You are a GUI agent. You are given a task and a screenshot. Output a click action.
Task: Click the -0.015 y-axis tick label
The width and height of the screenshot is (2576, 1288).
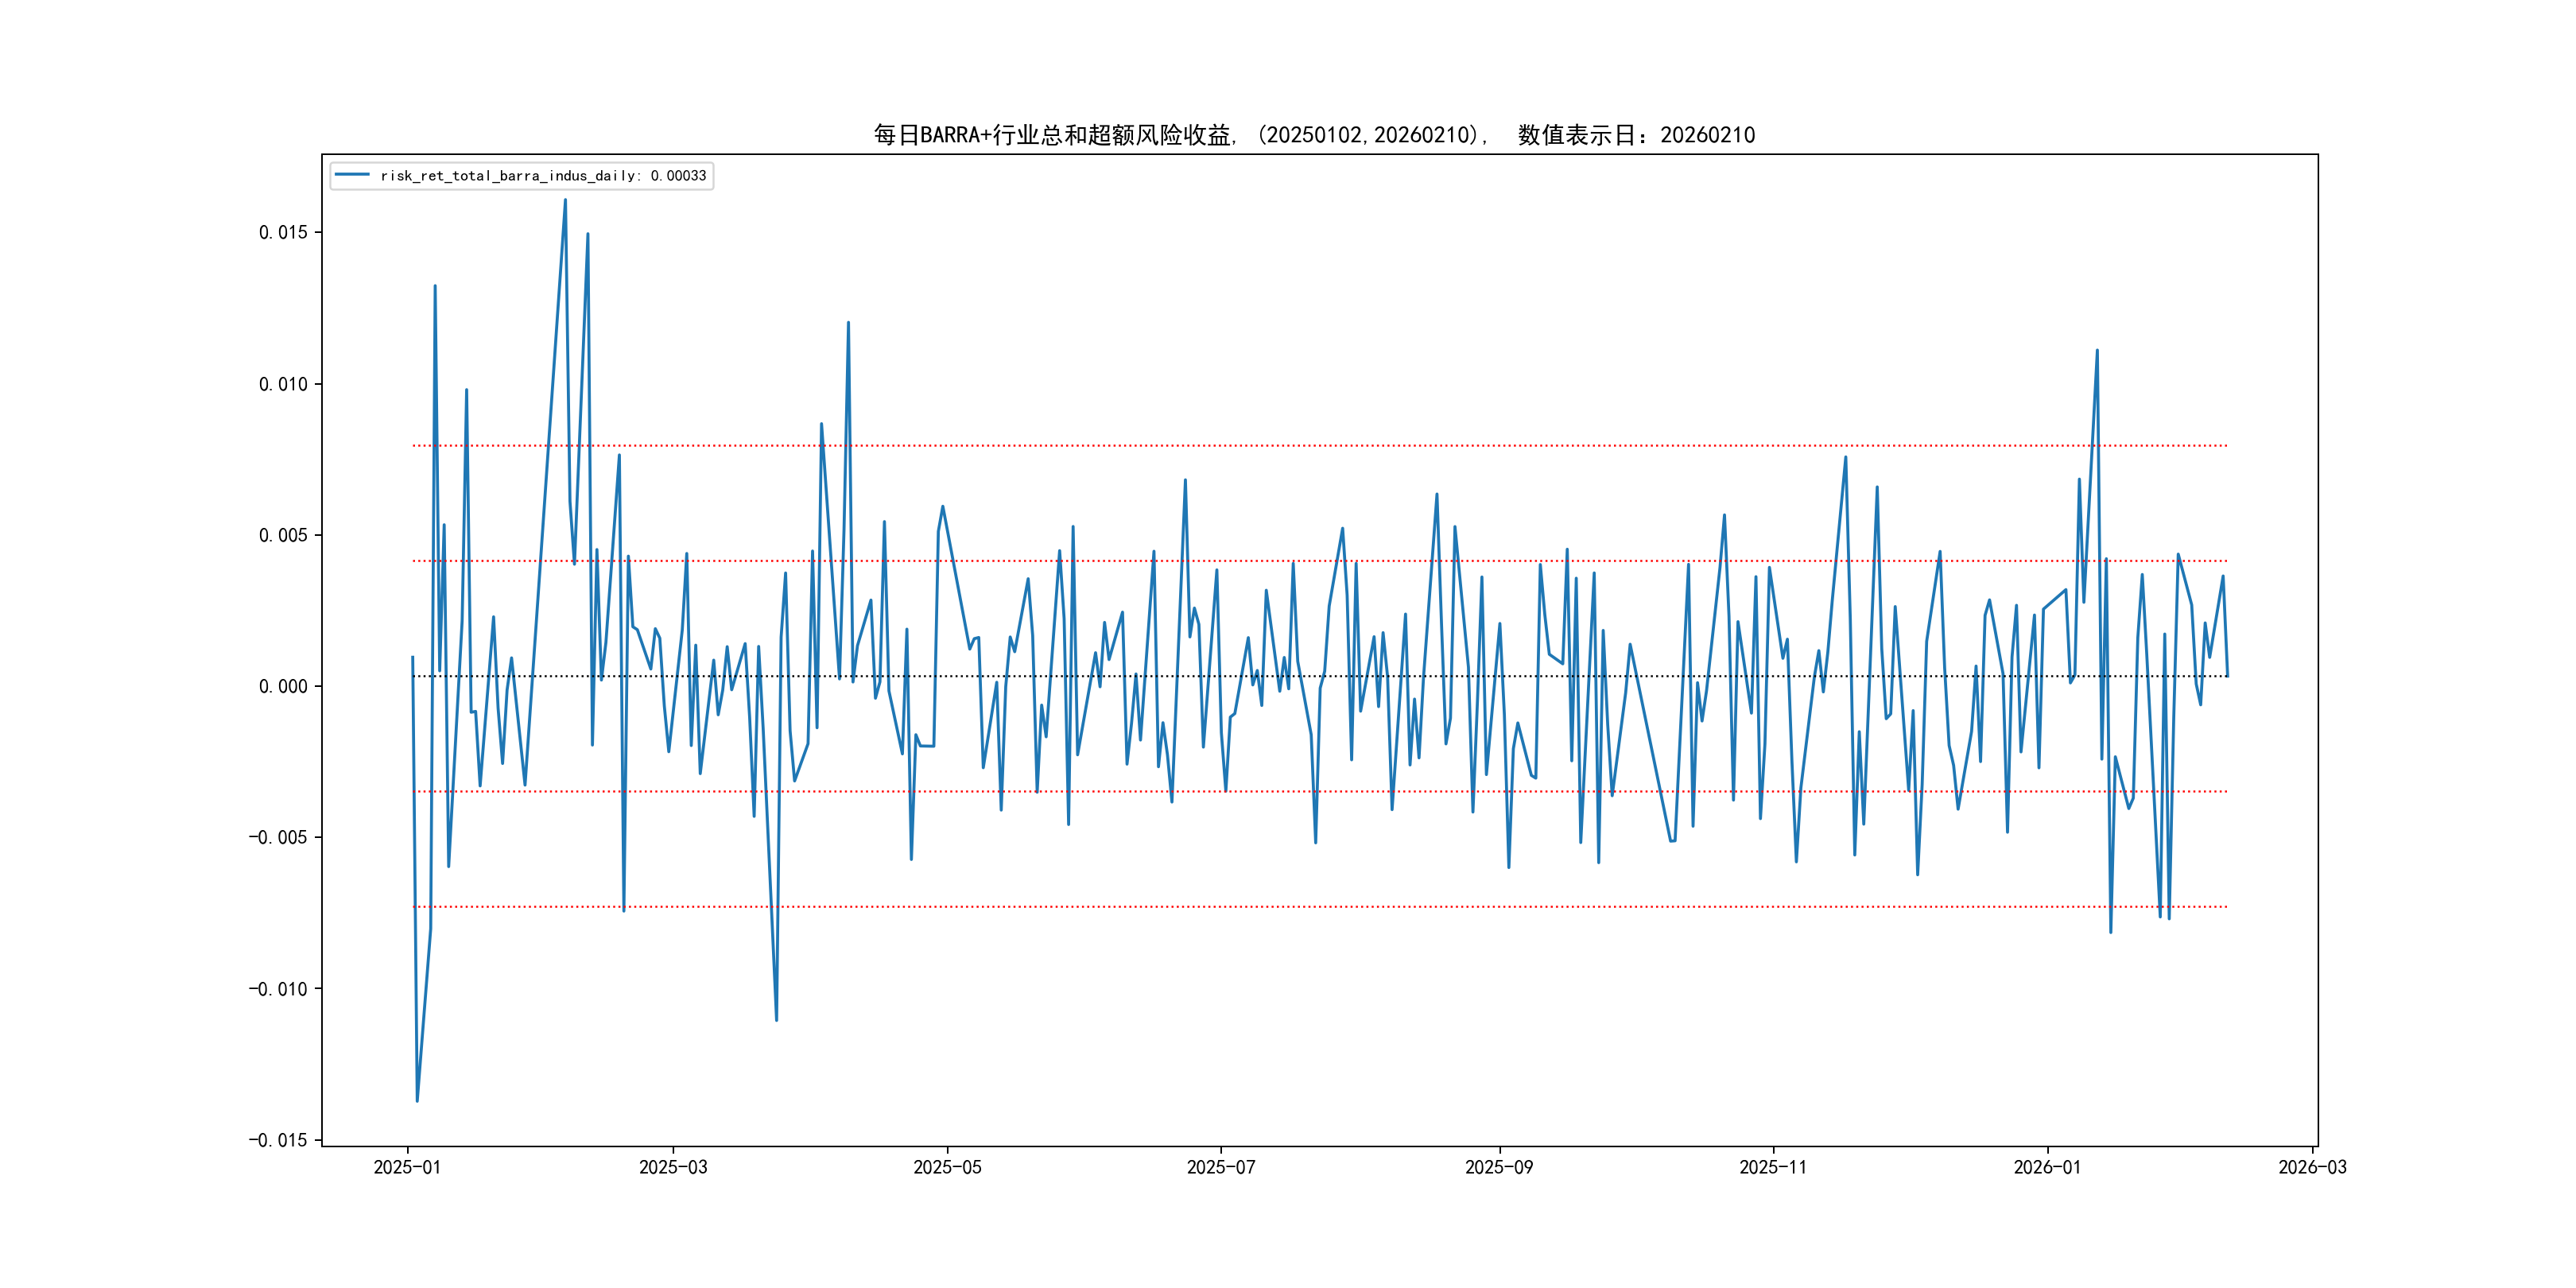click(x=278, y=1140)
